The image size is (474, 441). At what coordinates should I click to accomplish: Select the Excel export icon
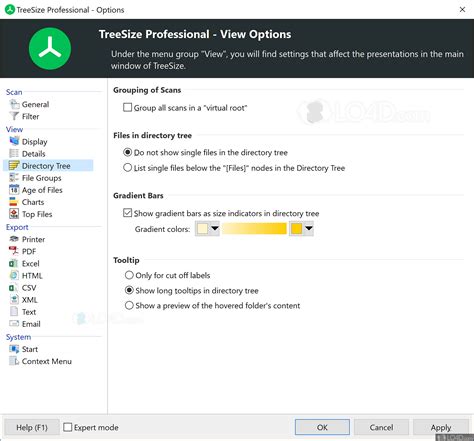(x=14, y=263)
